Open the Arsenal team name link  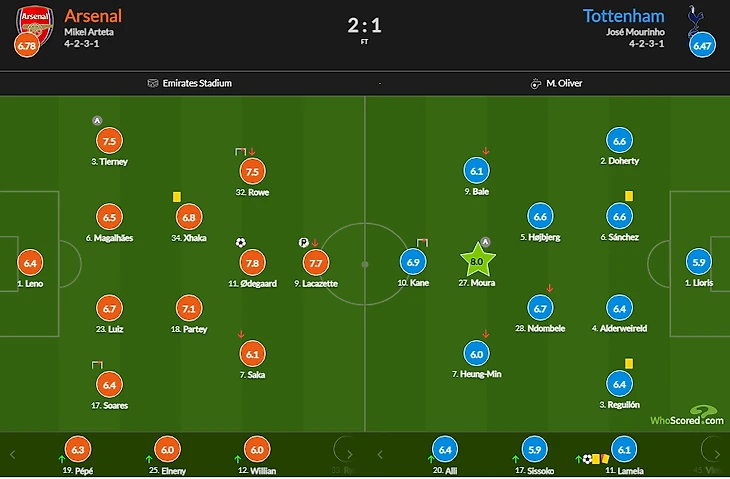pos(93,16)
